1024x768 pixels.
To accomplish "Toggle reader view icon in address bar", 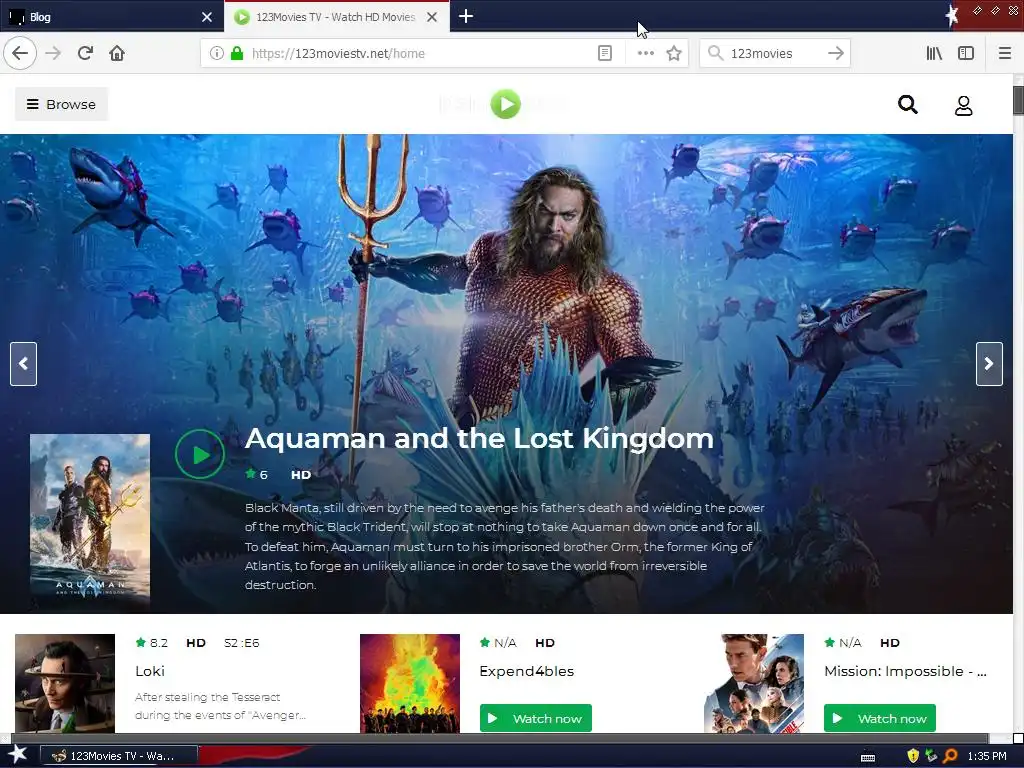I will [x=605, y=53].
